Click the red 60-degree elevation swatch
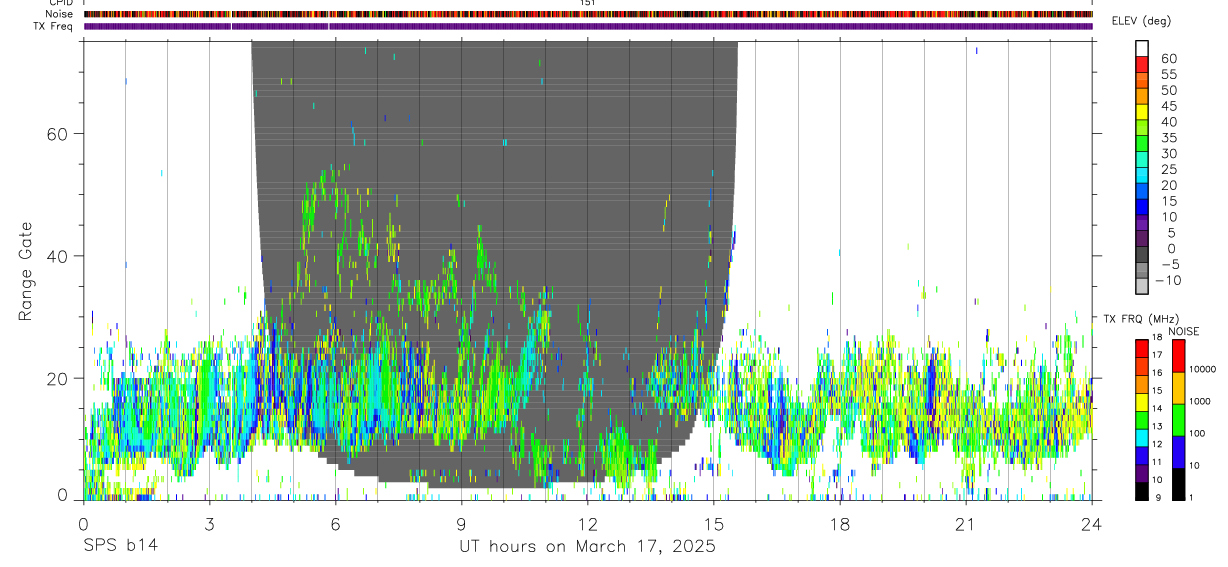The width and height of the screenshot is (1228, 567). tap(1142, 63)
